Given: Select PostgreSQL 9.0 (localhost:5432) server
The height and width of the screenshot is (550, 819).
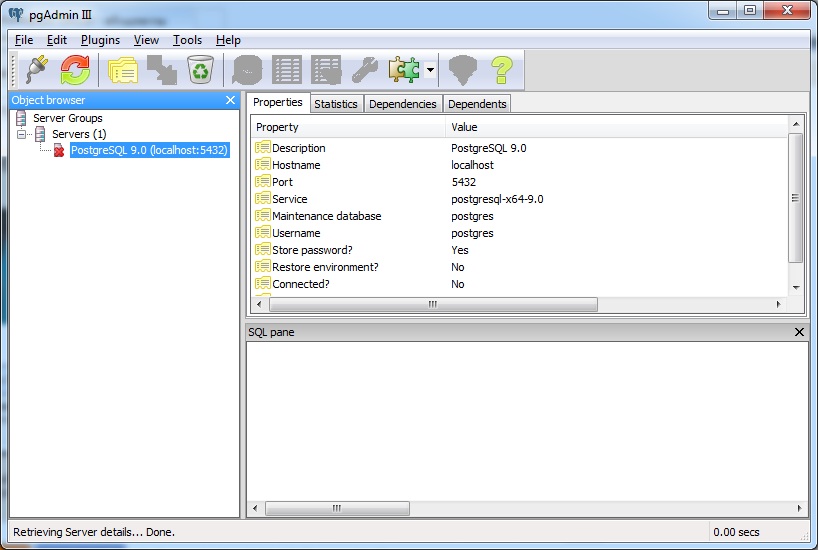Looking at the screenshot, I should coord(149,150).
